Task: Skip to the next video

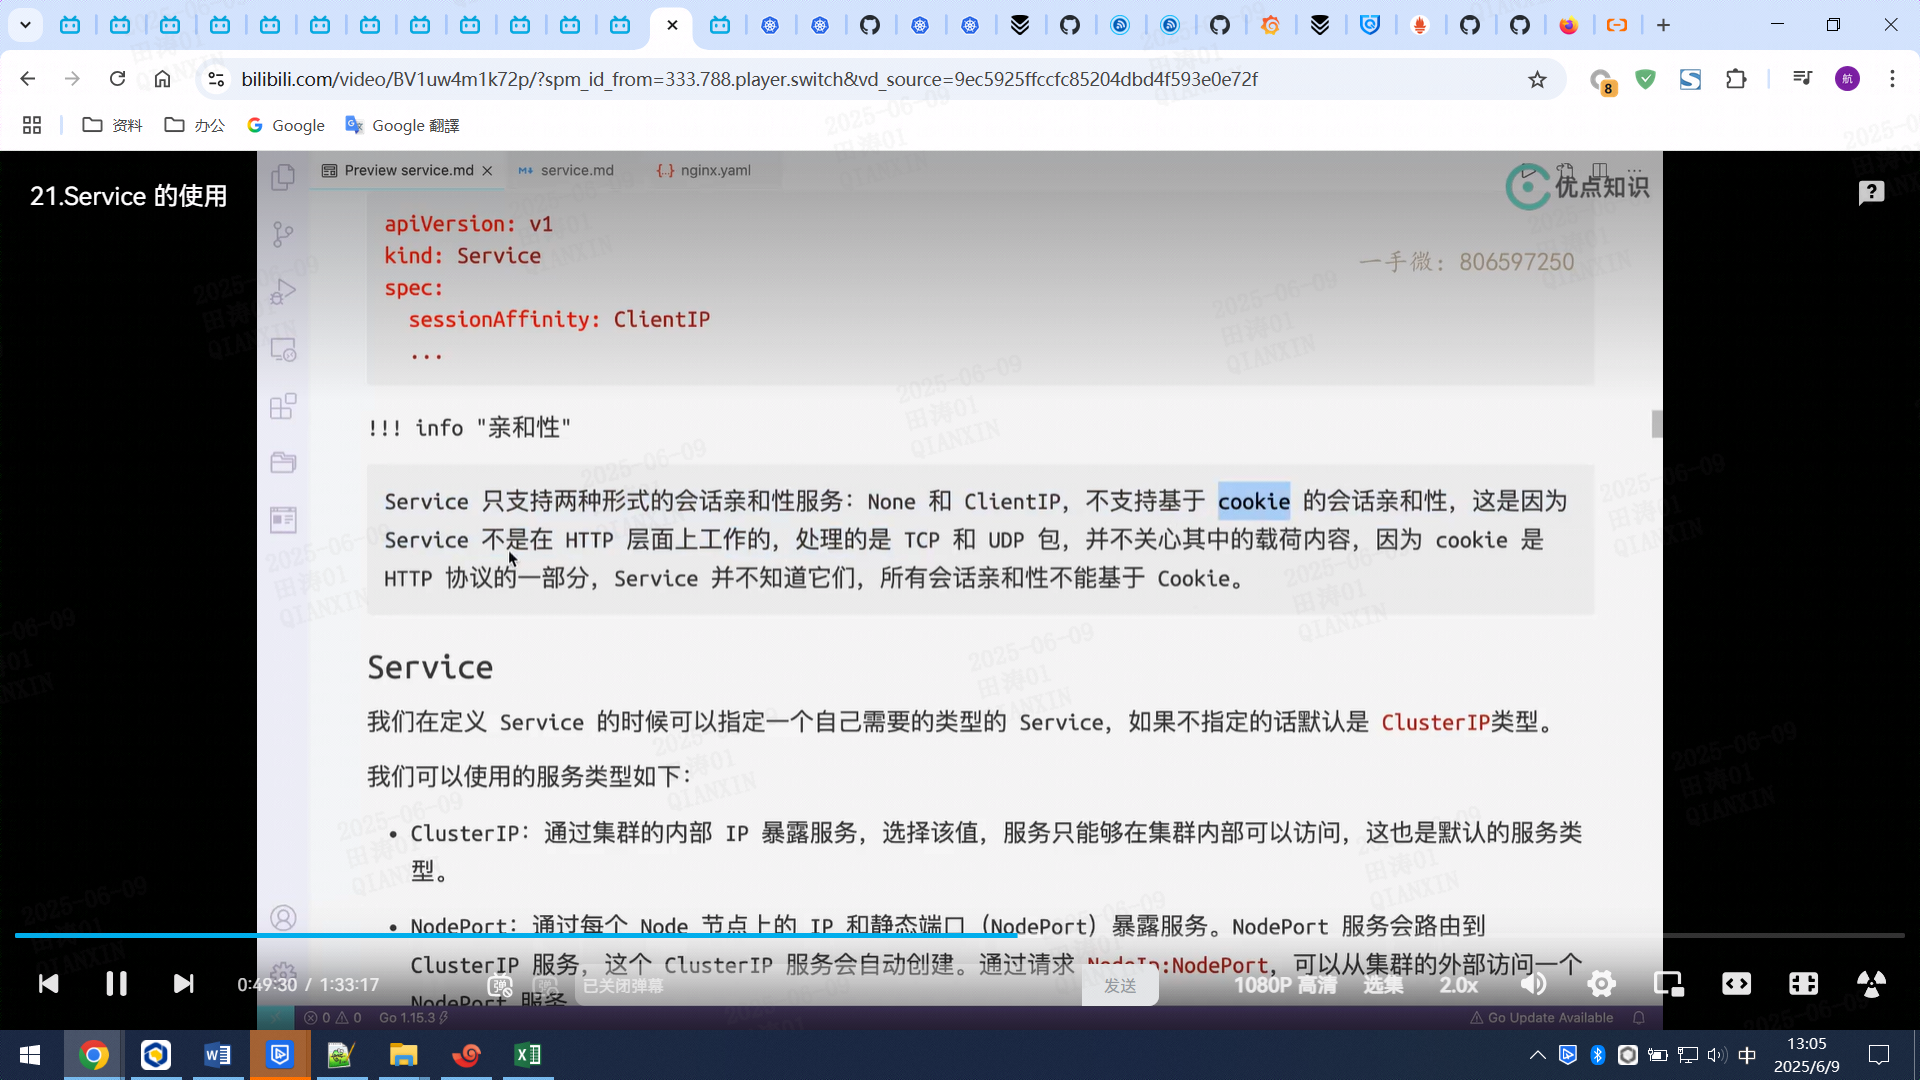Action: click(x=183, y=984)
